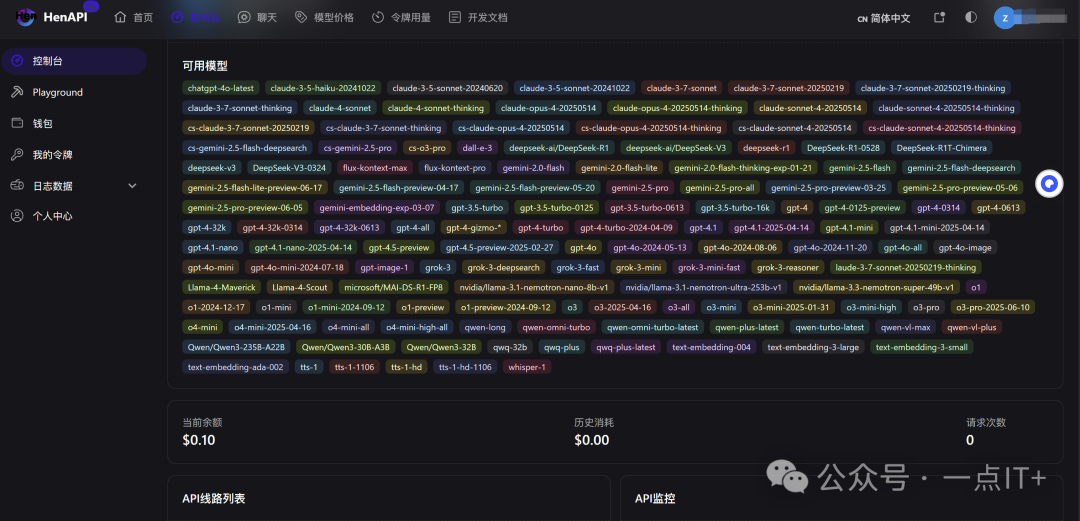Click the qwen-vl-max model tag
The height and width of the screenshot is (521, 1080).
click(x=906, y=327)
